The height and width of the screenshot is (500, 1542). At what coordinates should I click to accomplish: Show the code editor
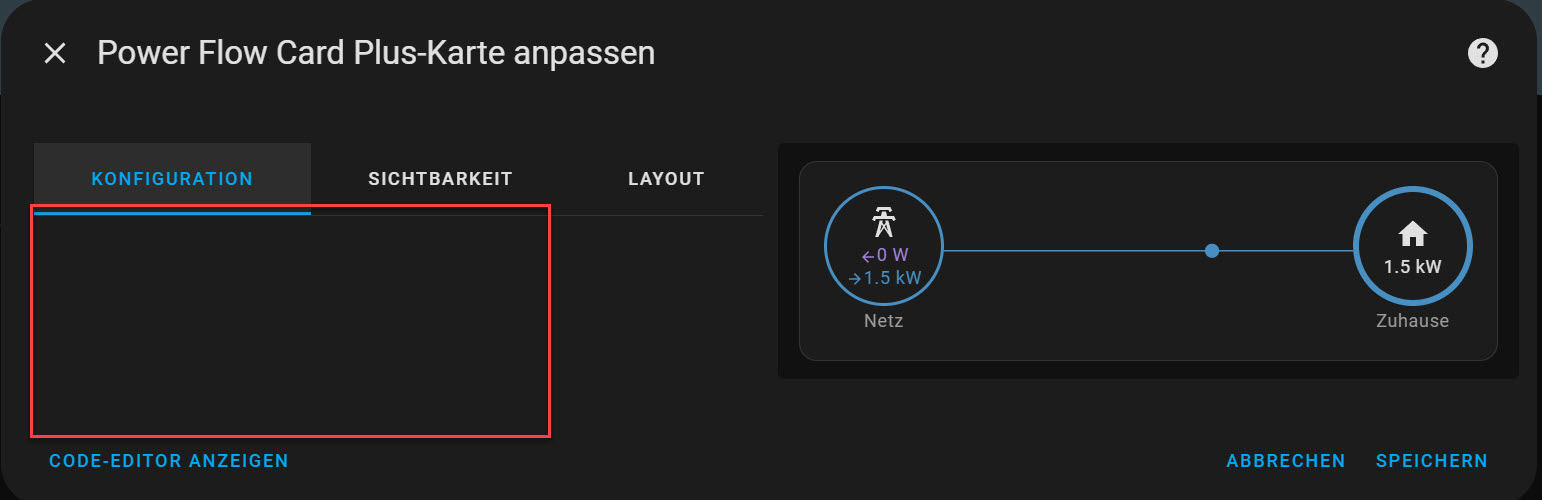click(x=168, y=461)
